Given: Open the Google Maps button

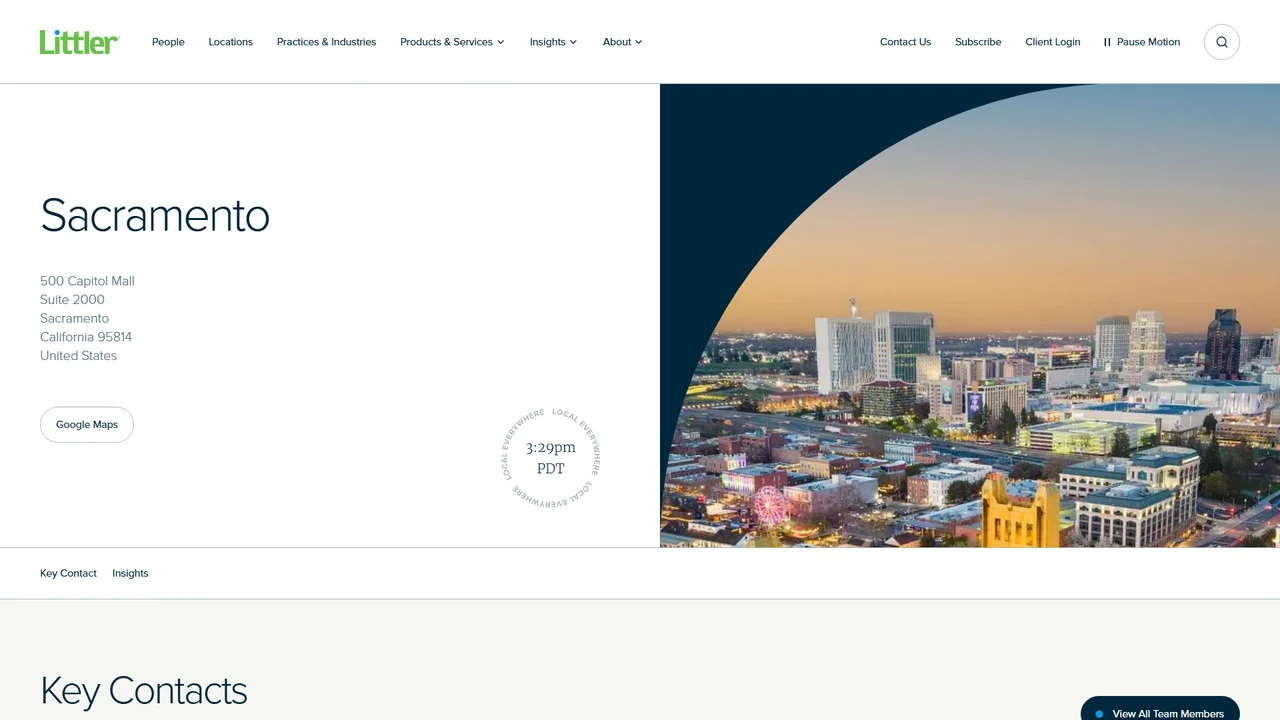Looking at the screenshot, I should 87,425.
